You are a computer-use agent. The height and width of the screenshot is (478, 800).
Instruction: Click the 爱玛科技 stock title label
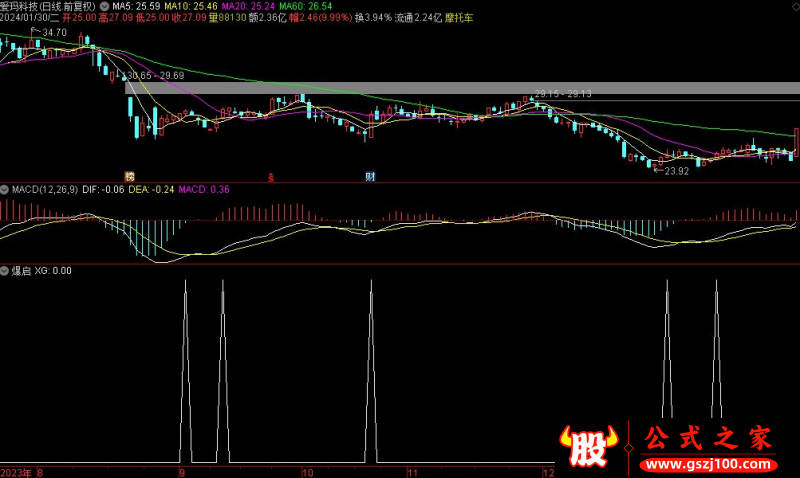click(25, 6)
